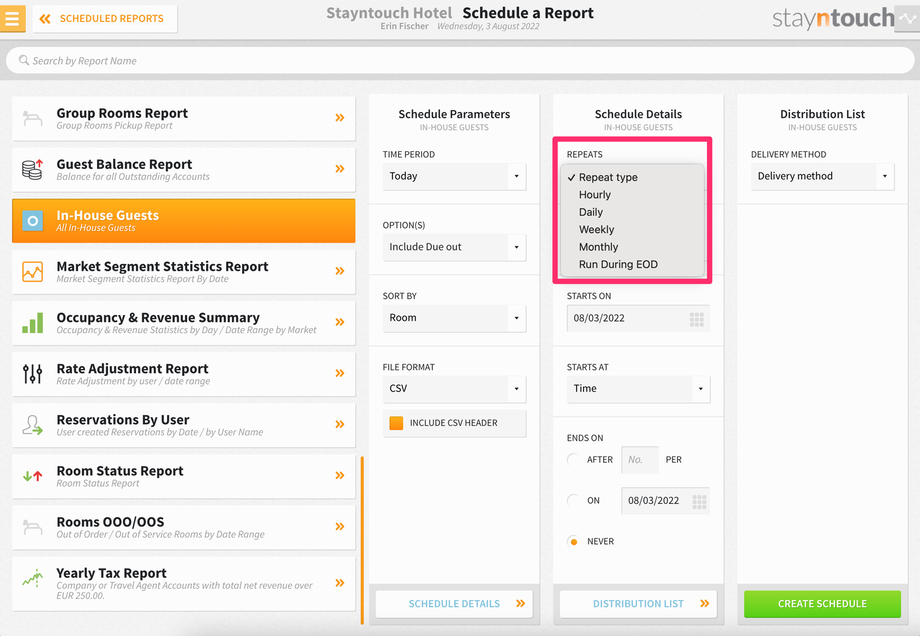Open the Starts At Time dropdown
920x636 pixels.
[x=638, y=389]
